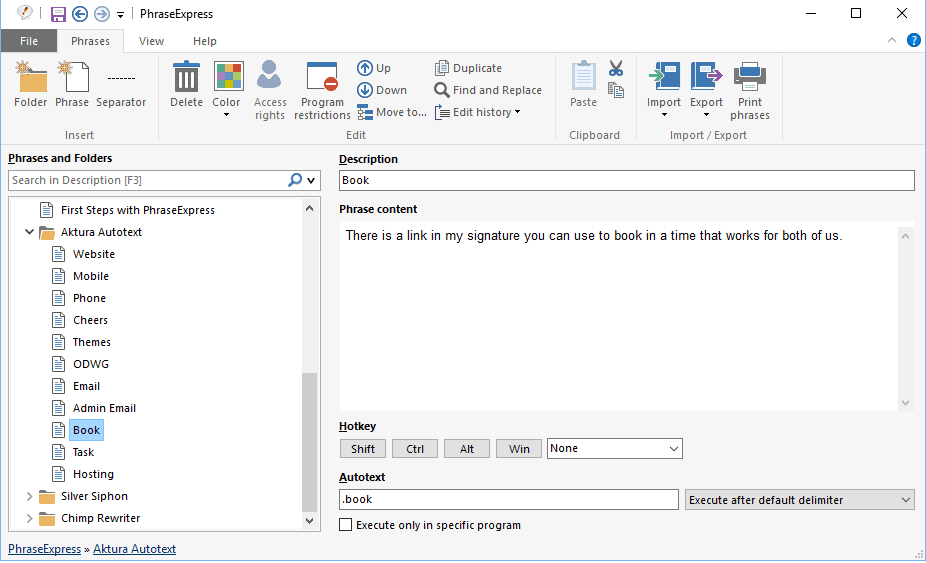926x563 pixels.
Task: Select the Admin Email phrase
Action: pos(104,408)
